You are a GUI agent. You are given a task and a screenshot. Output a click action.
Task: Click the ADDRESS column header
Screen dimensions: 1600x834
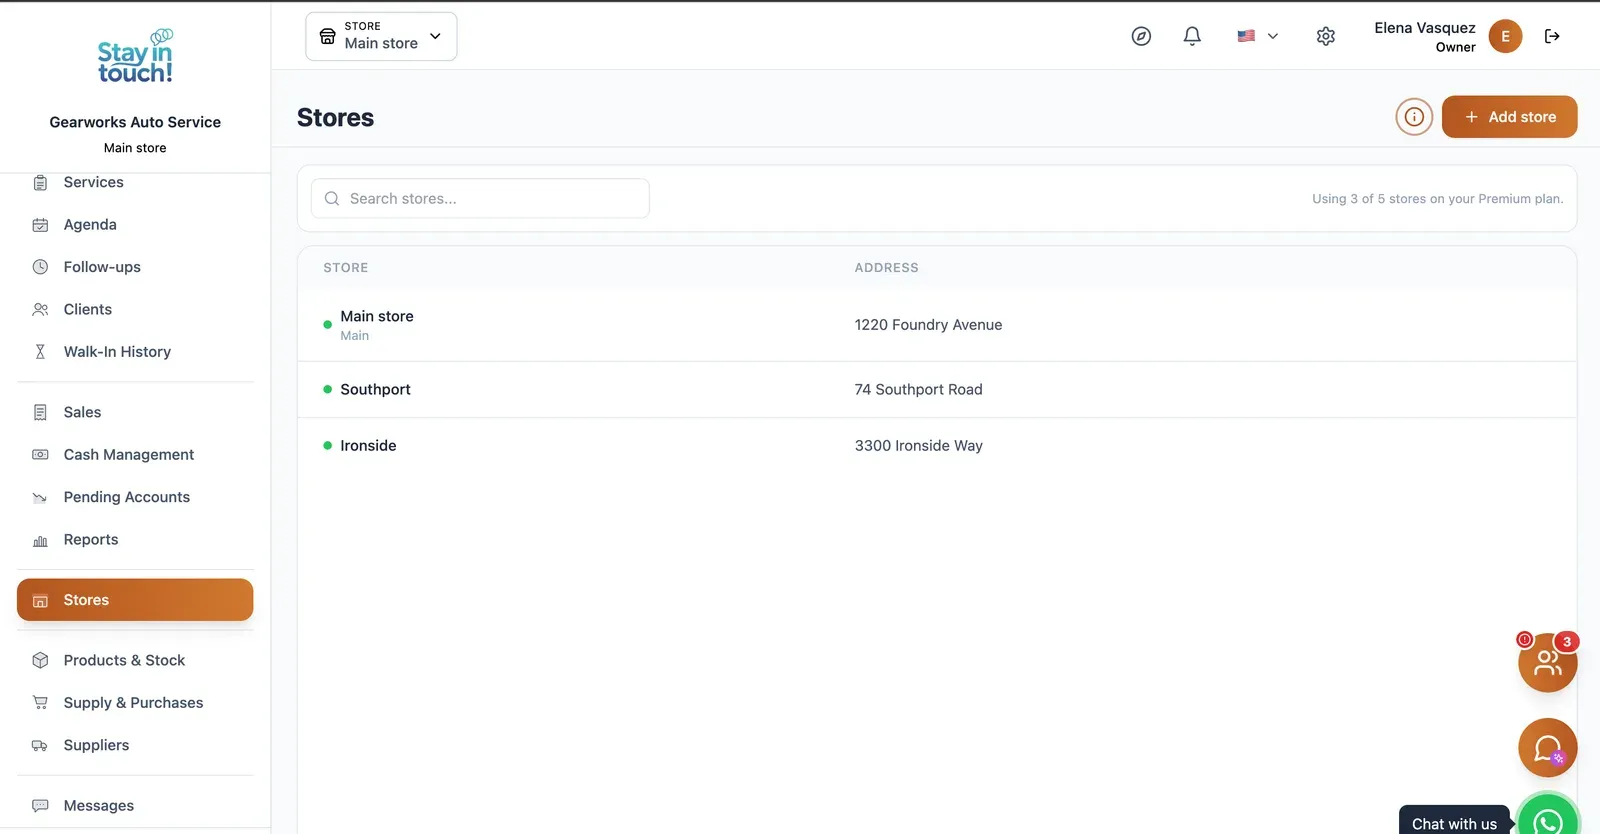click(886, 268)
